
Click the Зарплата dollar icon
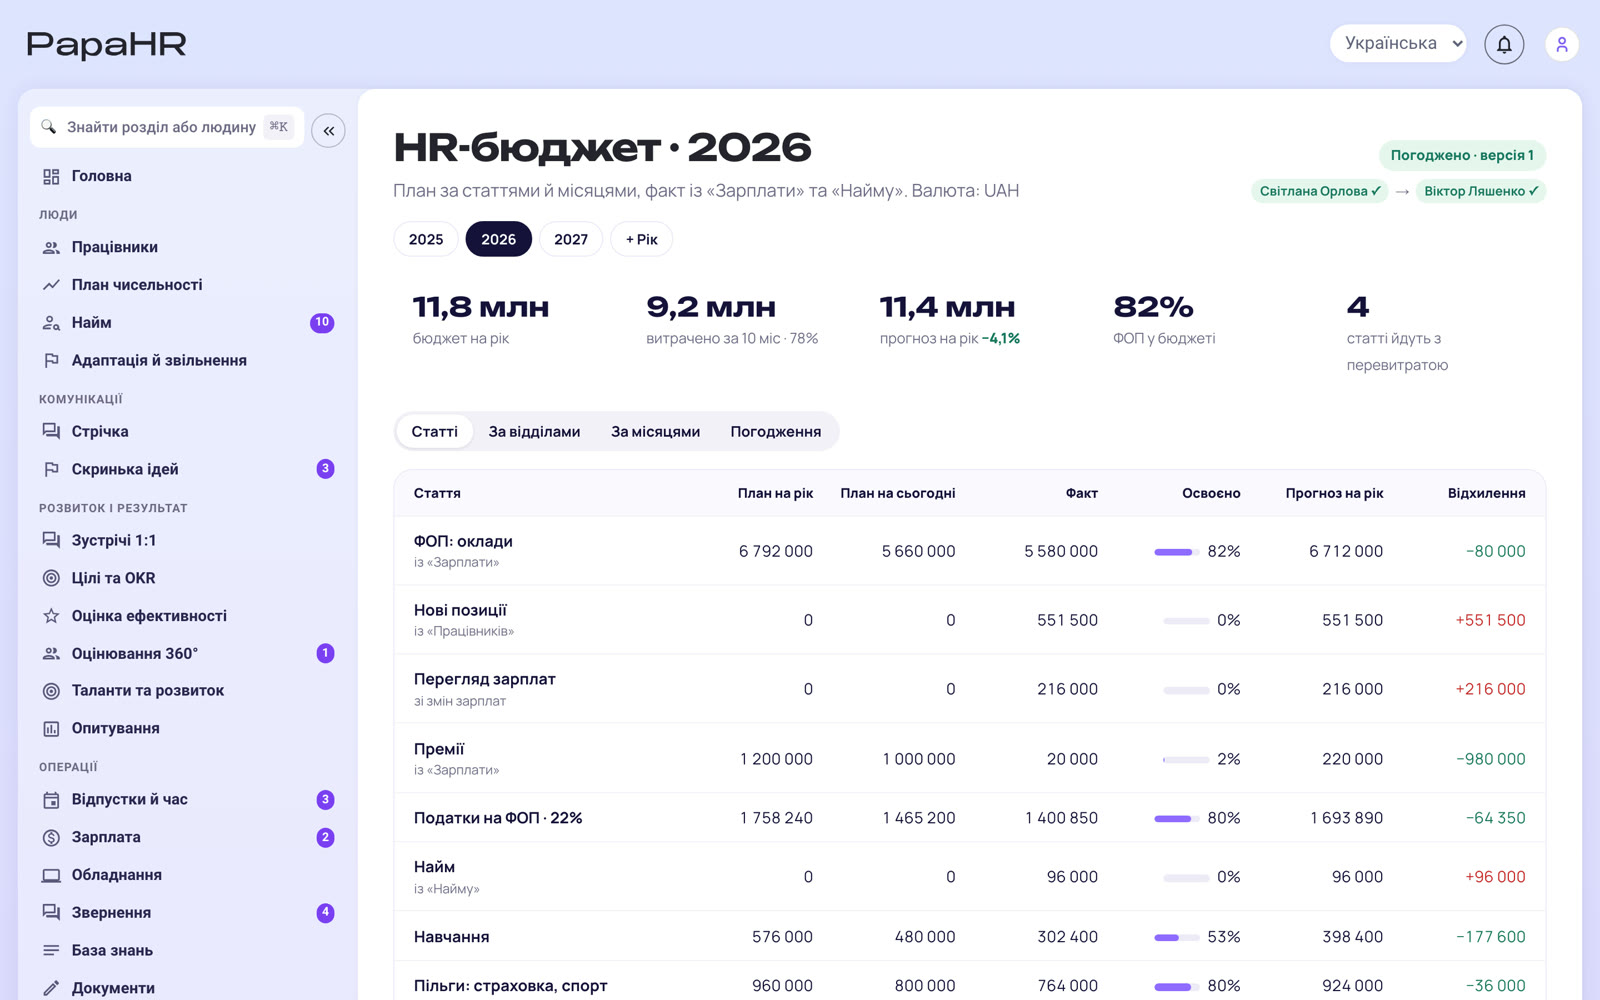(x=51, y=837)
